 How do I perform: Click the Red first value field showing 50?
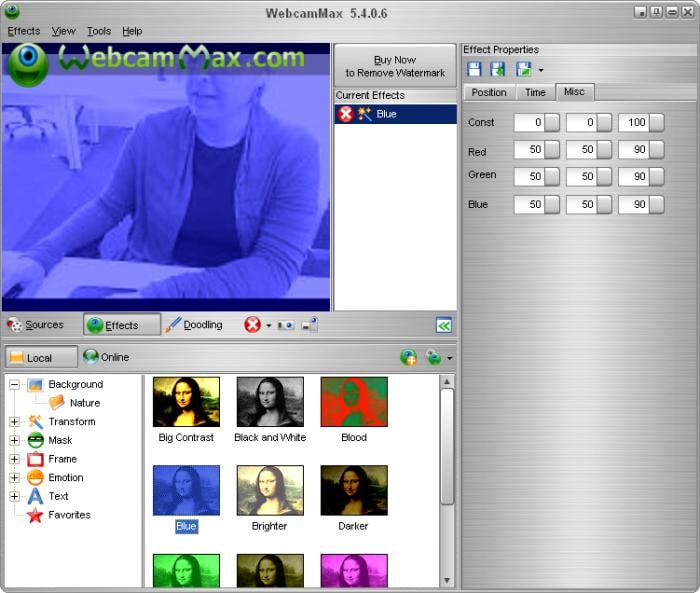[x=529, y=150]
